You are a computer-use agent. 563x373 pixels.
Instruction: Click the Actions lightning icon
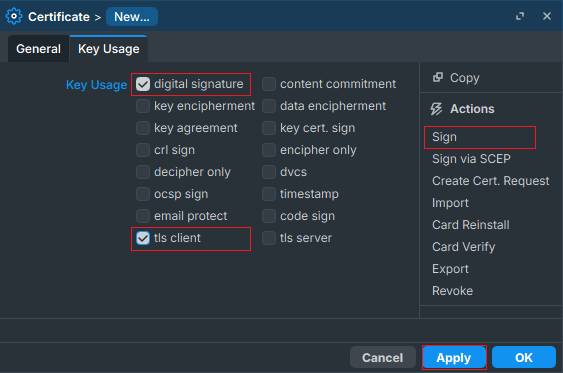(x=437, y=109)
